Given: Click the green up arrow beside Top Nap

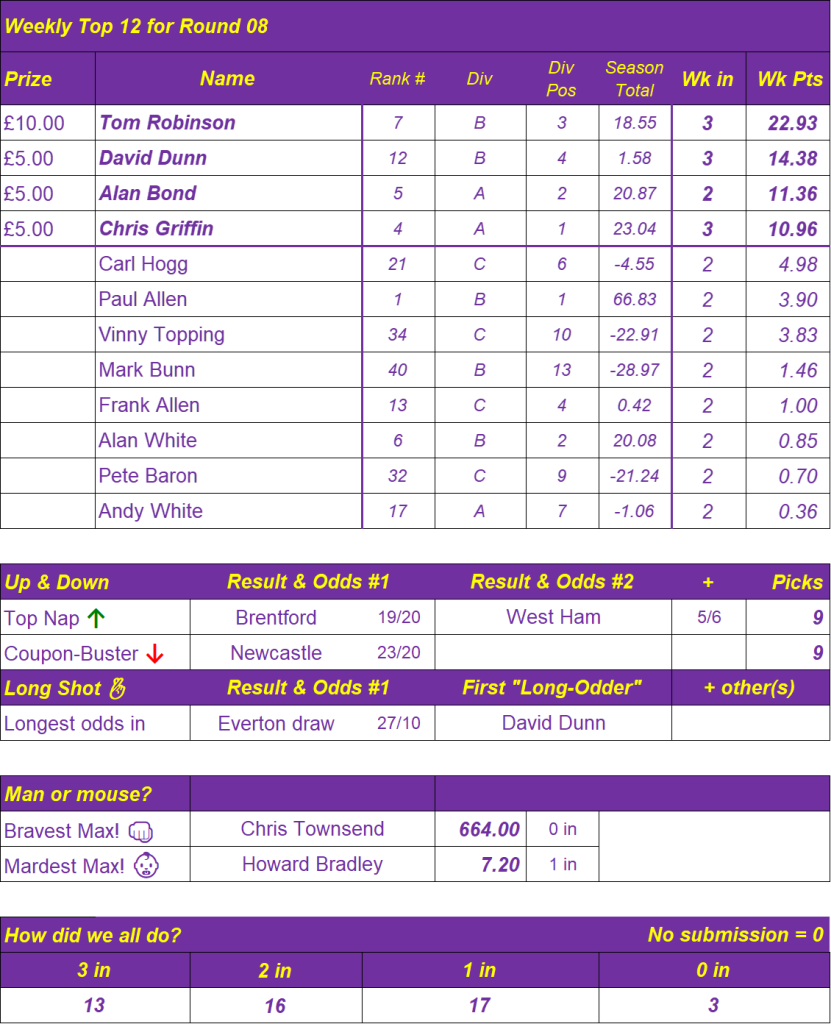Looking at the screenshot, I should click(x=96, y=618).
